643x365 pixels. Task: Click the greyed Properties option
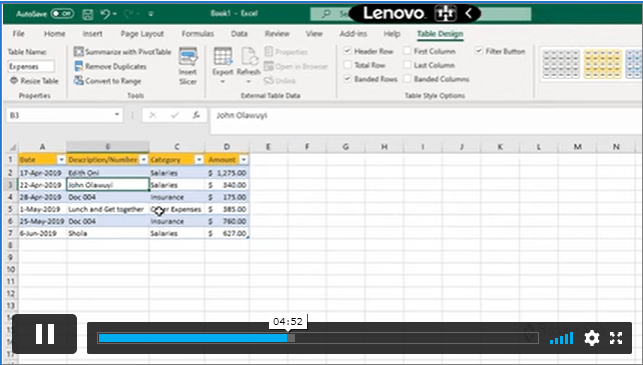pos(286,52)
